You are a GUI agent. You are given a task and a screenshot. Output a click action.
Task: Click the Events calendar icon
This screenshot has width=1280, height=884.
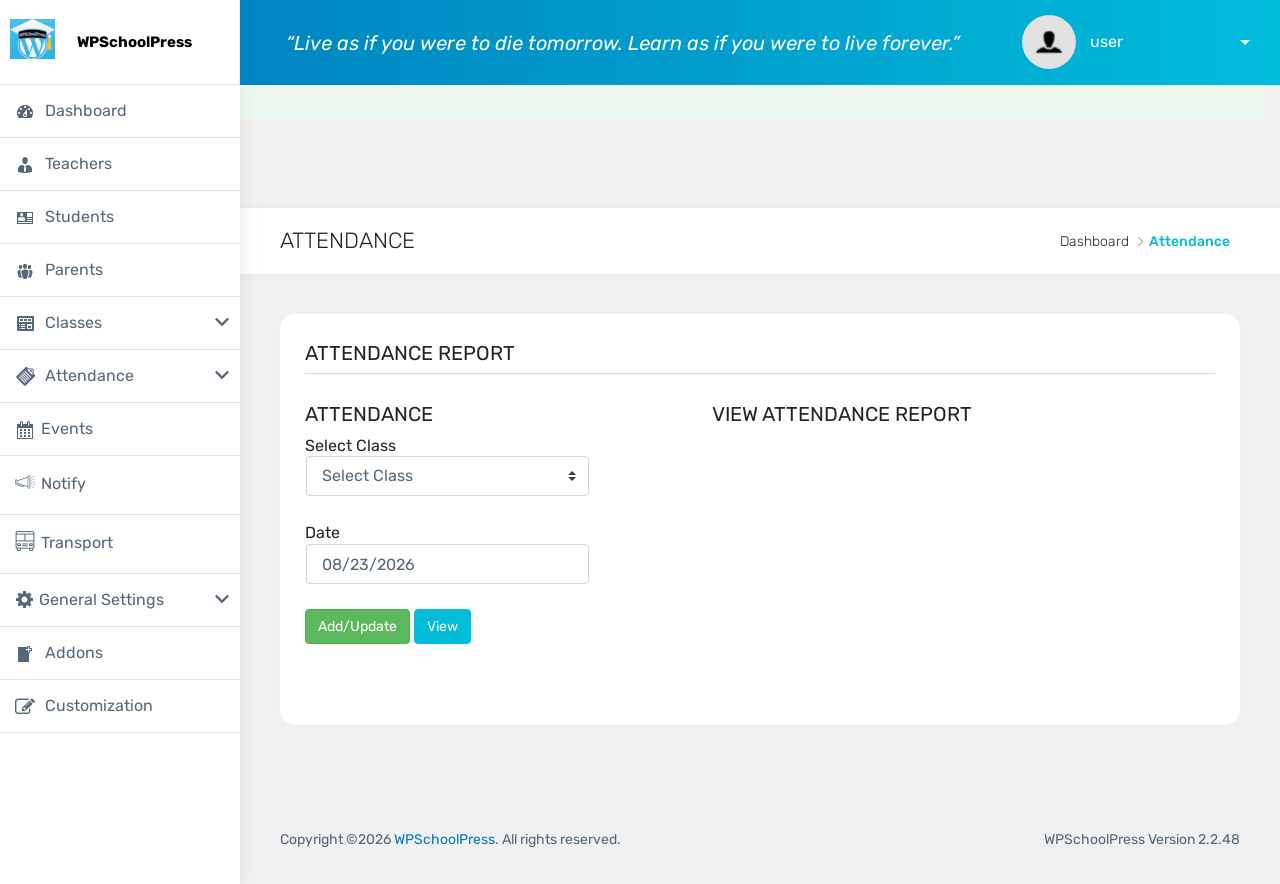coord(25,430)
